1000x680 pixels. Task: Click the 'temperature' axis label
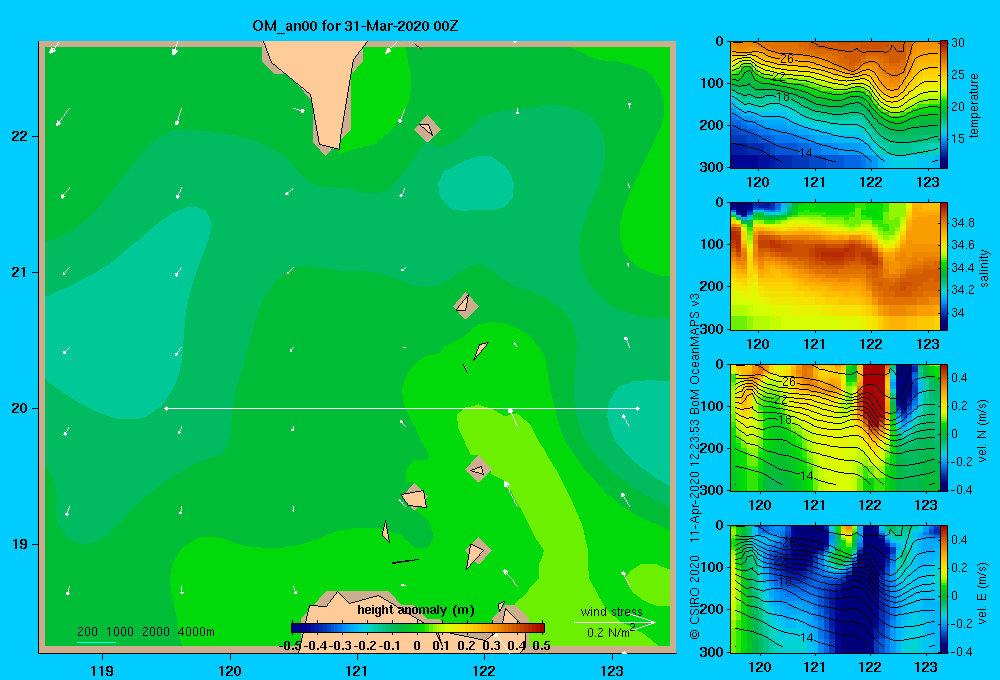click(974, 105)
